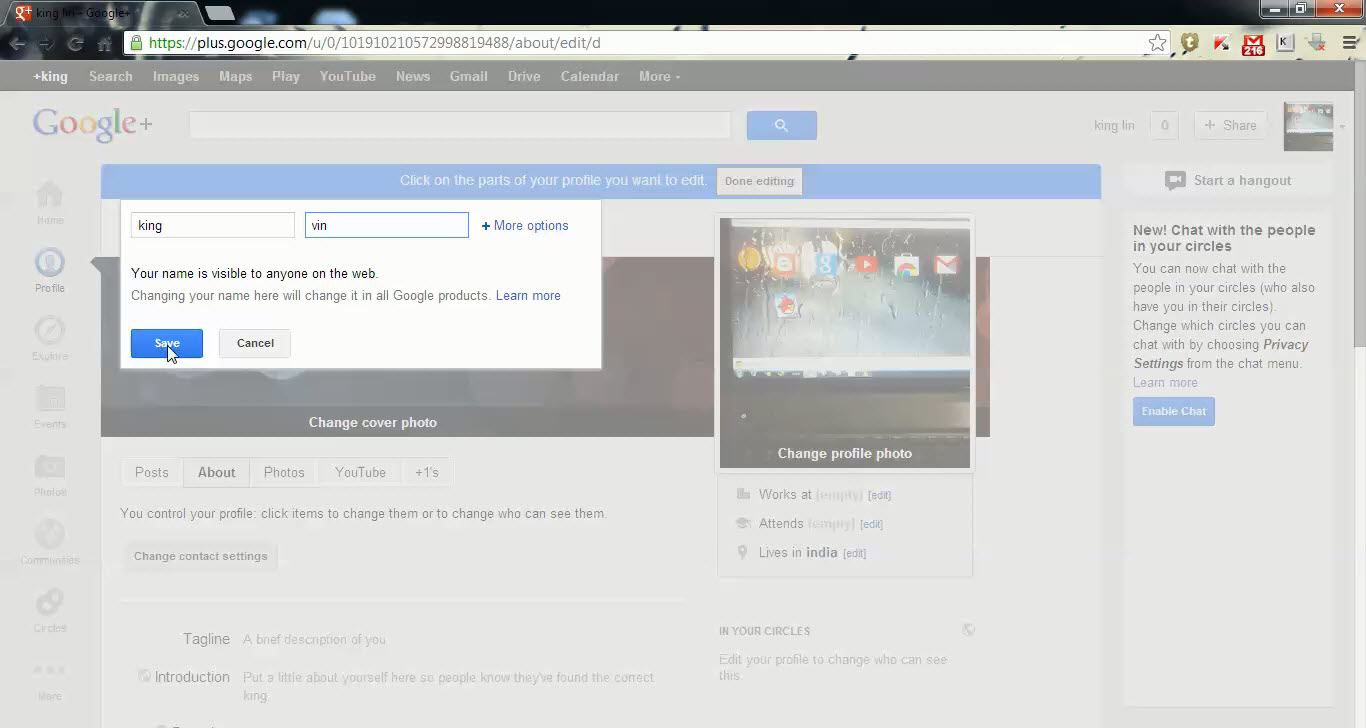Open YouTube in the Google bar
The image size is (1366, 728).
click(x=348, y=76)
